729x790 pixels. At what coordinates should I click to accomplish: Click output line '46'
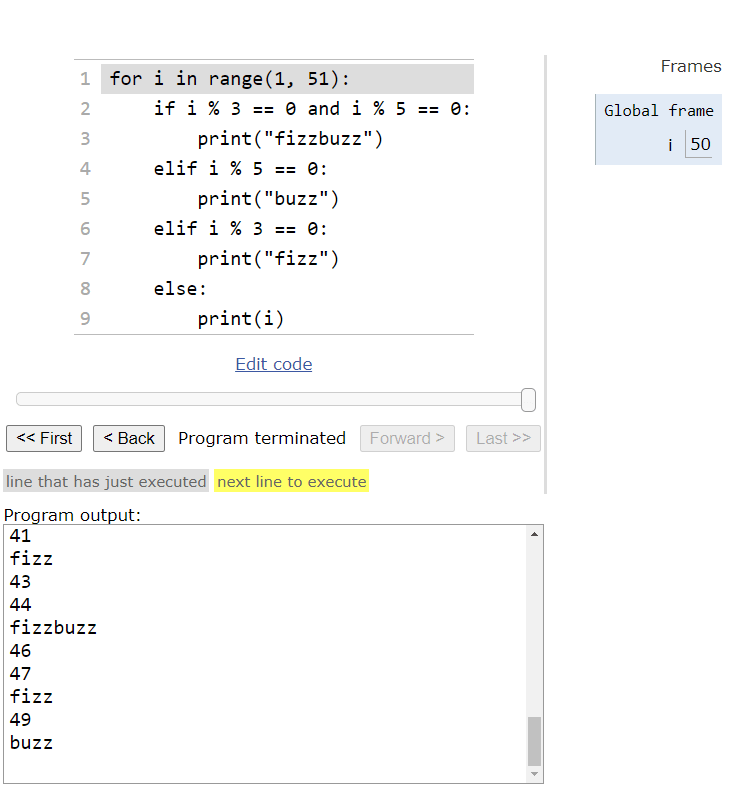point(20,651)
